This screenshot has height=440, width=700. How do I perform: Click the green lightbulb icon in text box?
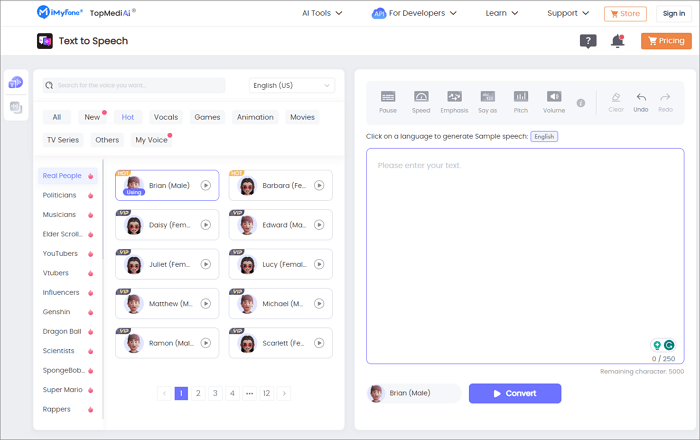pyautogui.click(x=657, y=345)
